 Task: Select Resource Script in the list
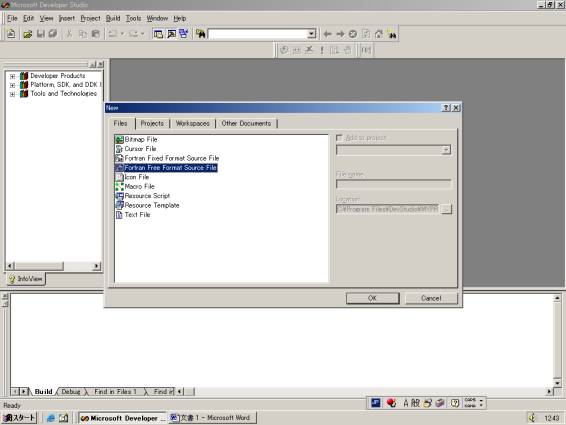pos(147,196)
